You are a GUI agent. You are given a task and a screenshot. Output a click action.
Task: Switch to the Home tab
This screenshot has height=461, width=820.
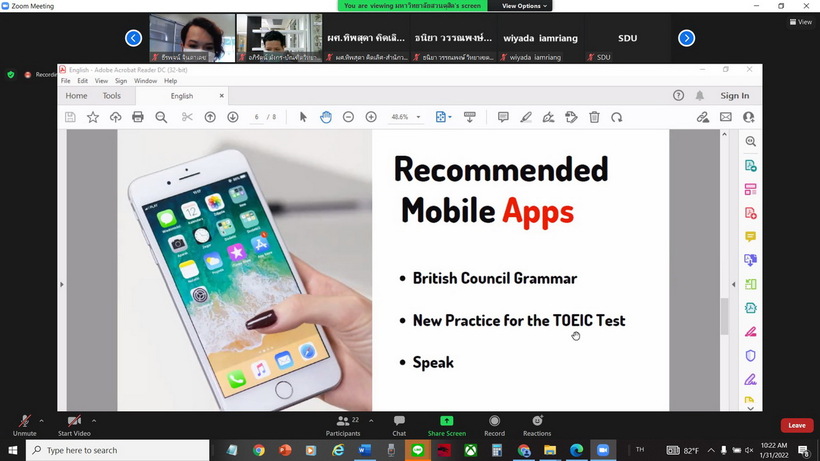(76, 96)
